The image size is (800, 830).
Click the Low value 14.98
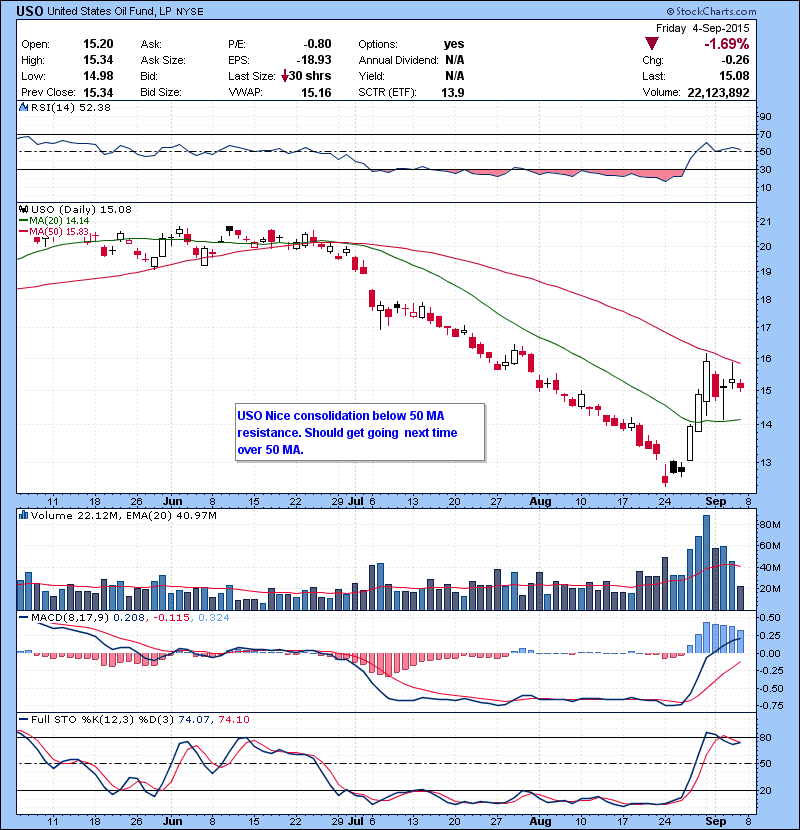98,76
